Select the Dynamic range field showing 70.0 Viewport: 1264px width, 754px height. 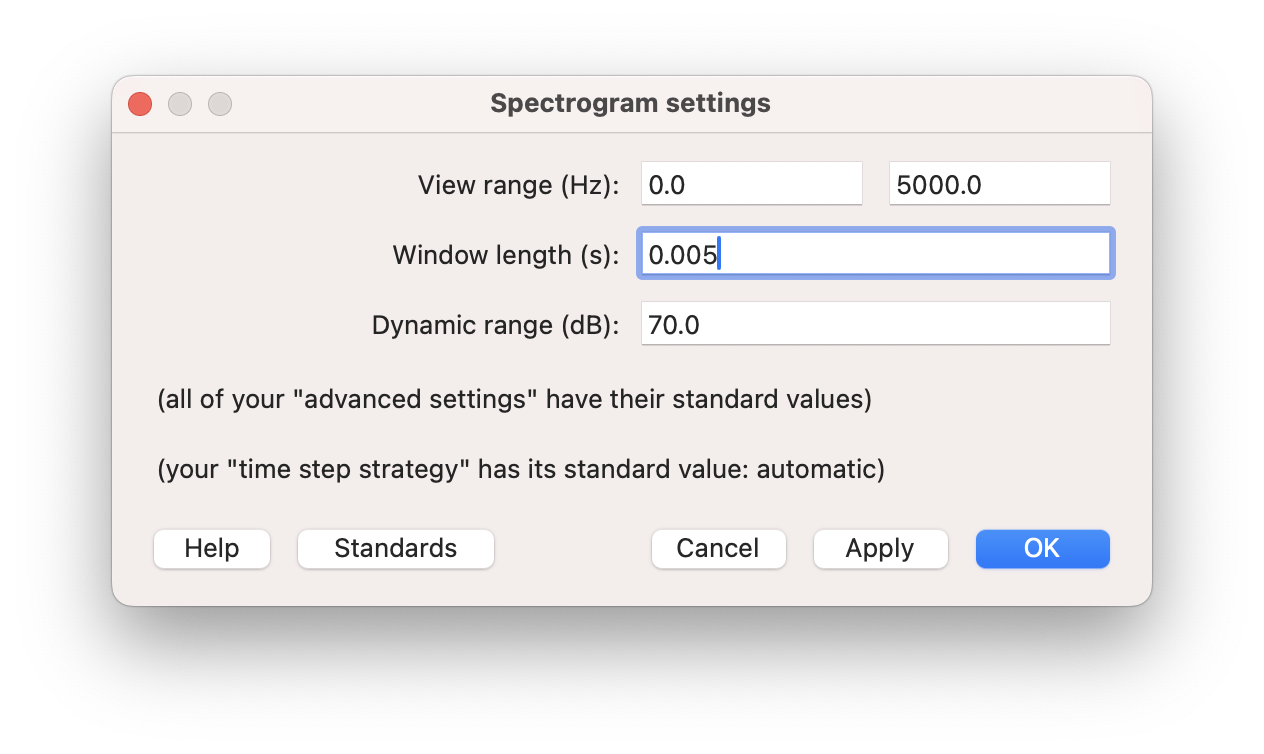tap(876, 324)
